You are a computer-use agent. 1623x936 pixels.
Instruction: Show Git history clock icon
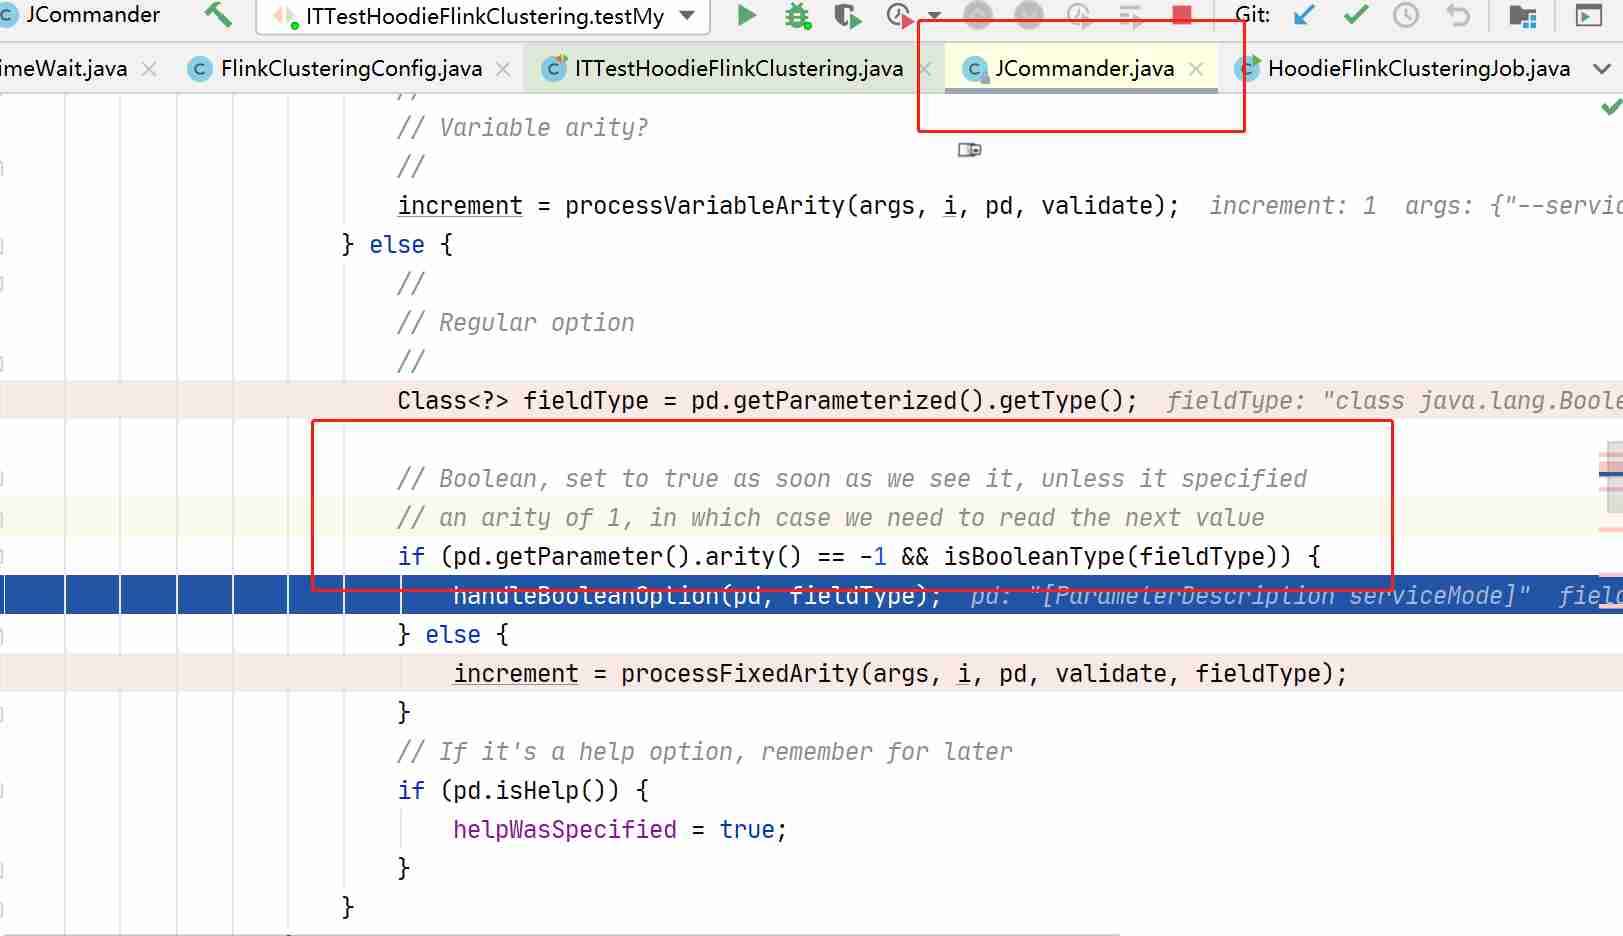pos(1406,15)
